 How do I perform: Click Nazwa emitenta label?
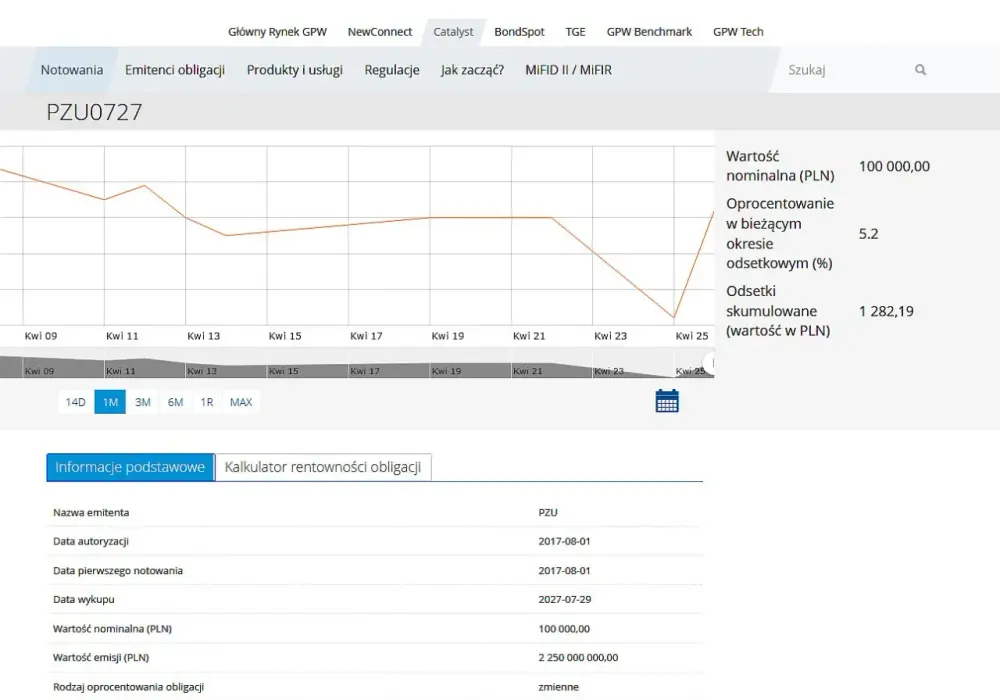[91, 513]
